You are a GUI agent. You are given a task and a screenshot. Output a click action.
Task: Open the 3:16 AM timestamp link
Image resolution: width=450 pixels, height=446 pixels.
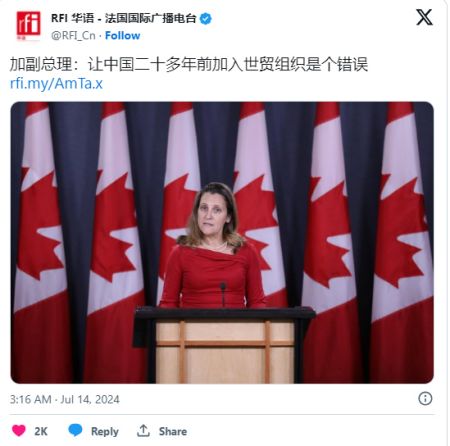(x=30, y=399)
